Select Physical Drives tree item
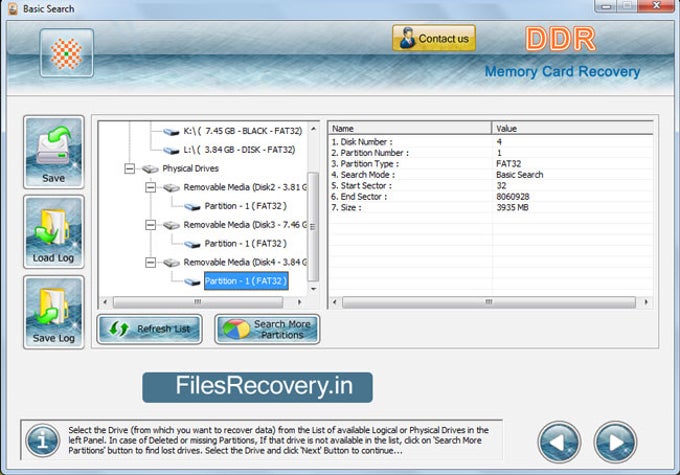 190,168
